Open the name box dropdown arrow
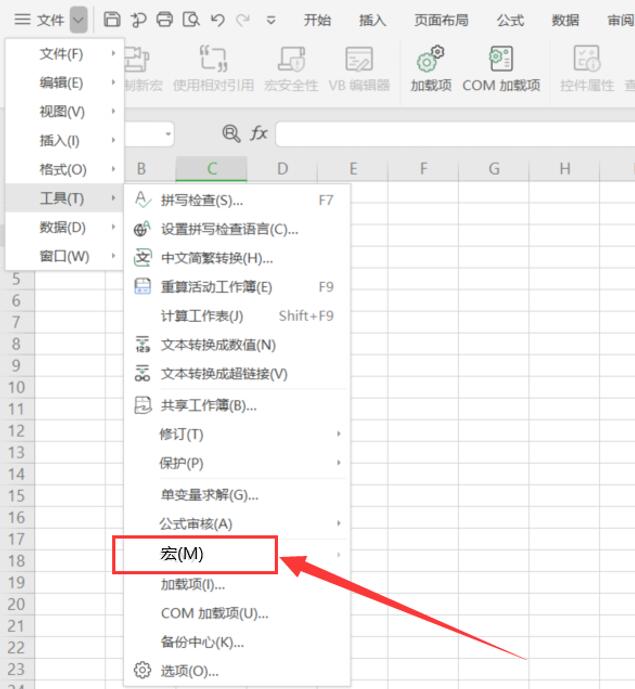Screen dimensions: 635x689 click(x=168, y=134)
